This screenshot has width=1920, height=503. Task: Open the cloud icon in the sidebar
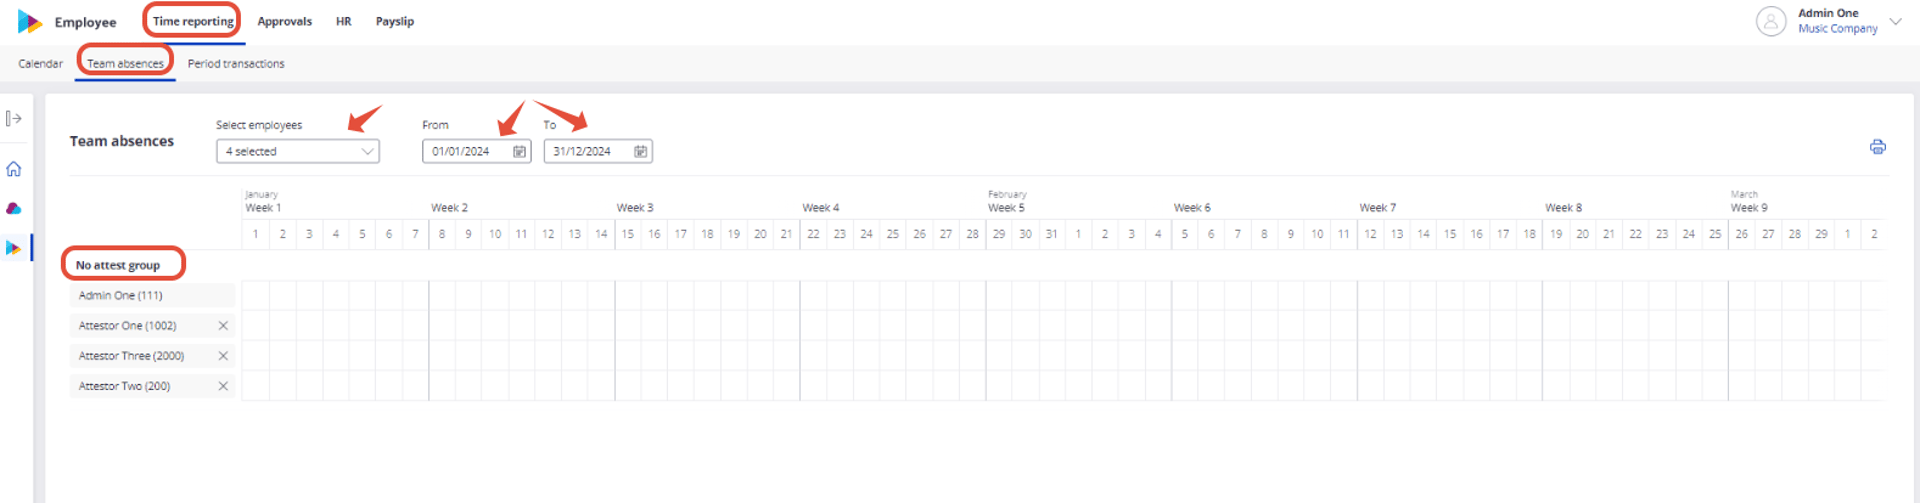click(x=14, y=209)
